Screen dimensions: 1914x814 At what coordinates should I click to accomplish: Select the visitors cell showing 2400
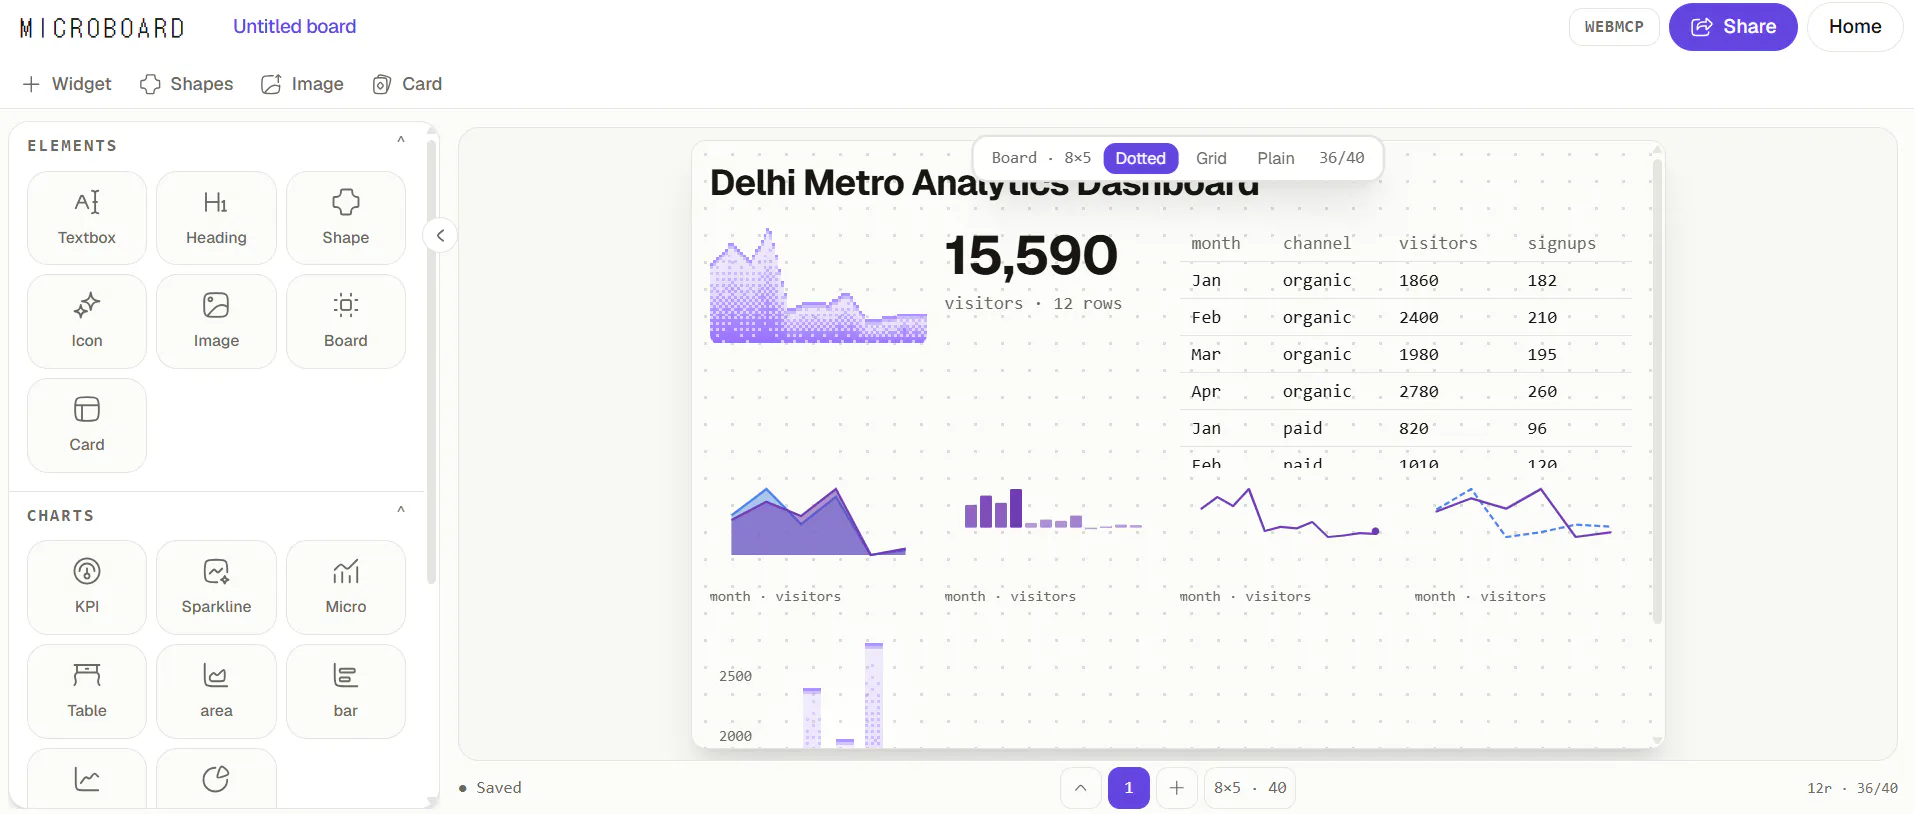pos(1419,318)
